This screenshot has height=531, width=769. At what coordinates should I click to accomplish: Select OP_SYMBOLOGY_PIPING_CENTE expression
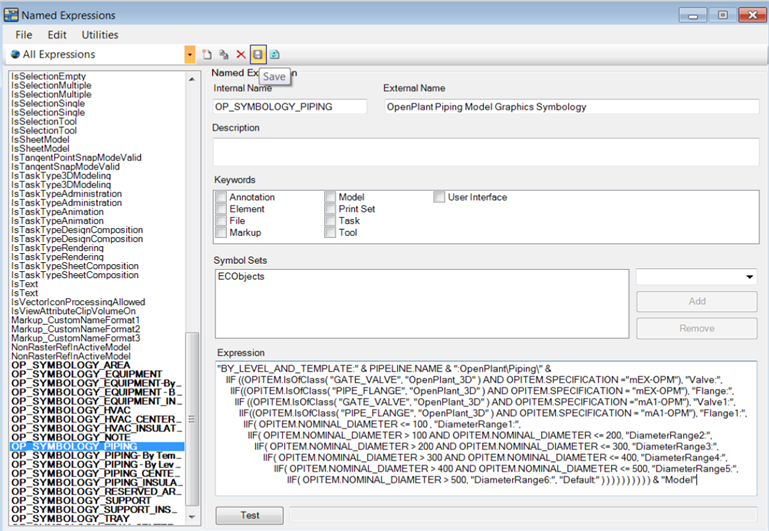tap(96, 474)
